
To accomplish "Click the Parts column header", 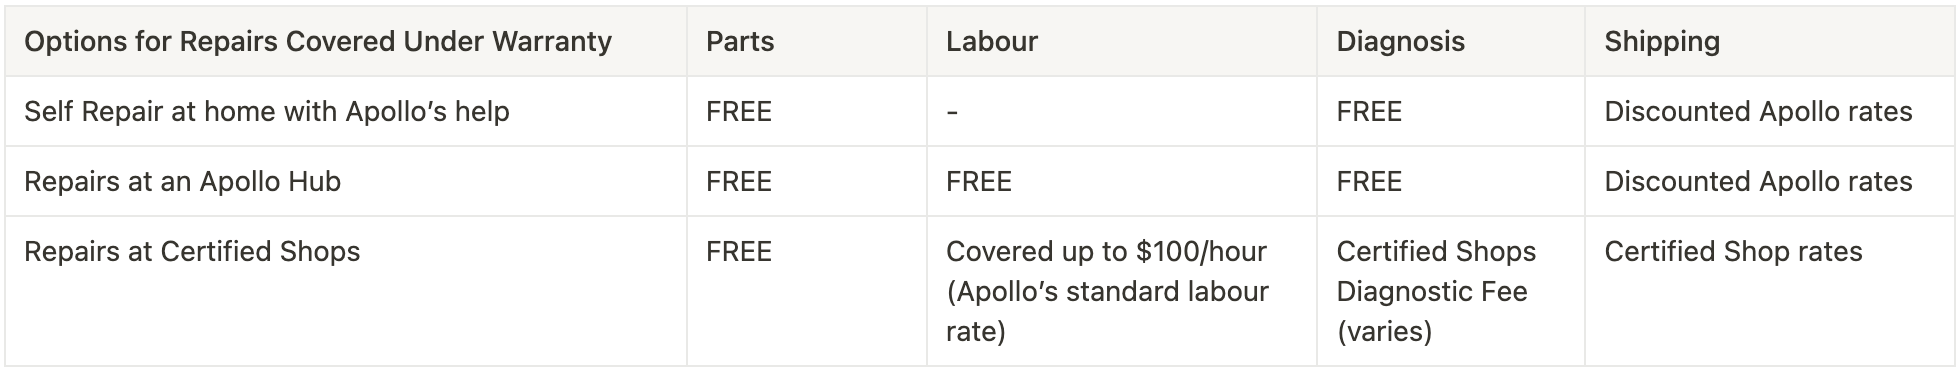I will (x=740, y=41).
